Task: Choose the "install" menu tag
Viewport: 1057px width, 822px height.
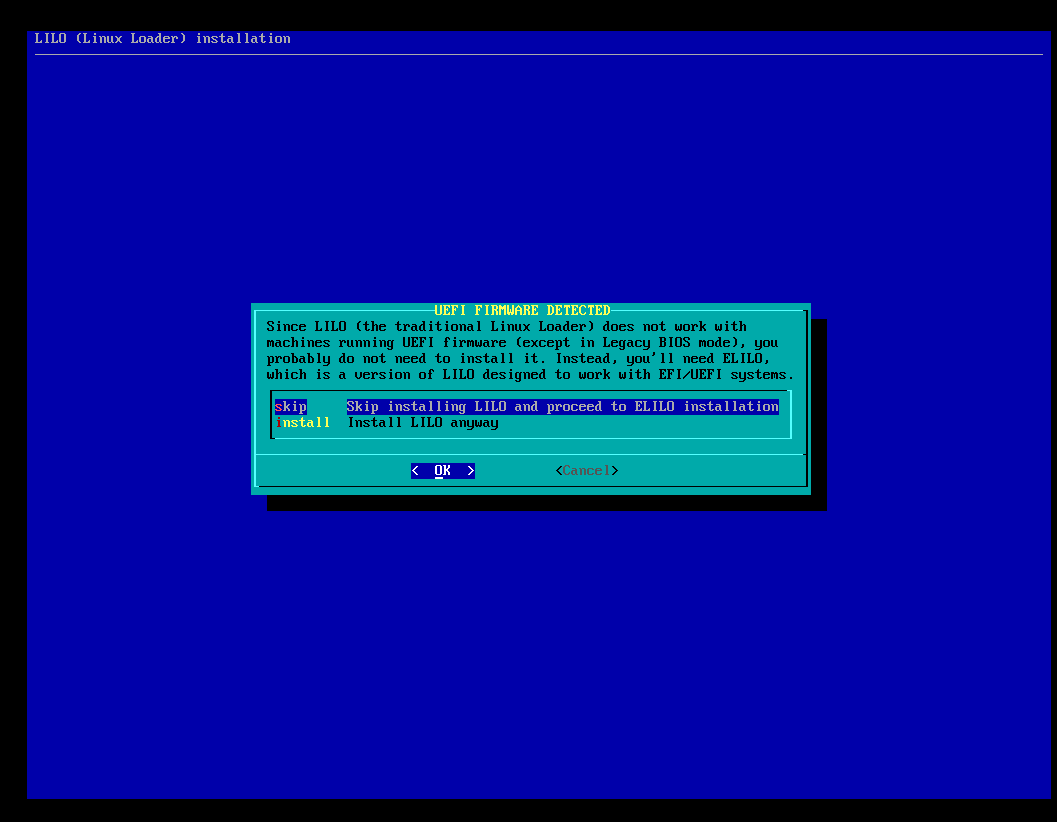Action: click(303, 423)
